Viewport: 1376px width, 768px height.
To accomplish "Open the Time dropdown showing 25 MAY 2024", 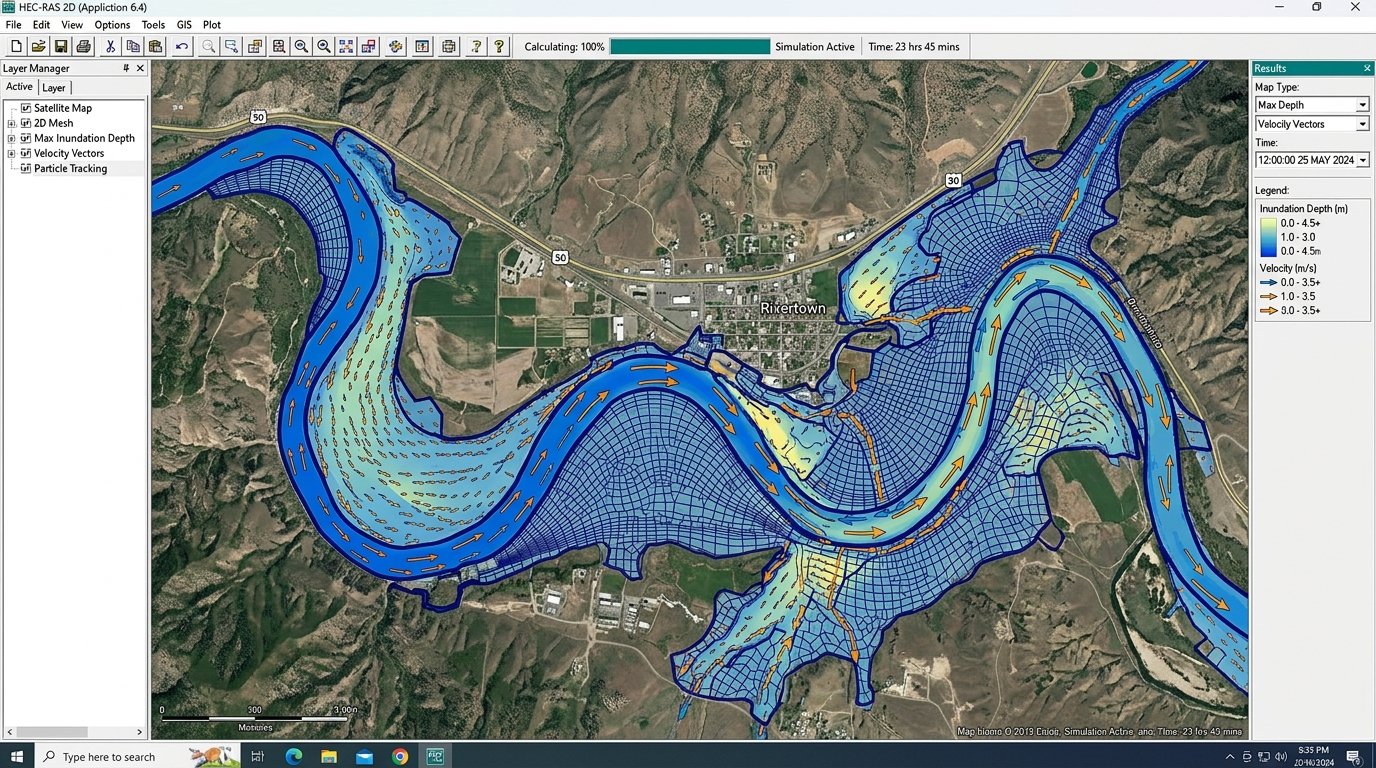I will point(1362,160).
